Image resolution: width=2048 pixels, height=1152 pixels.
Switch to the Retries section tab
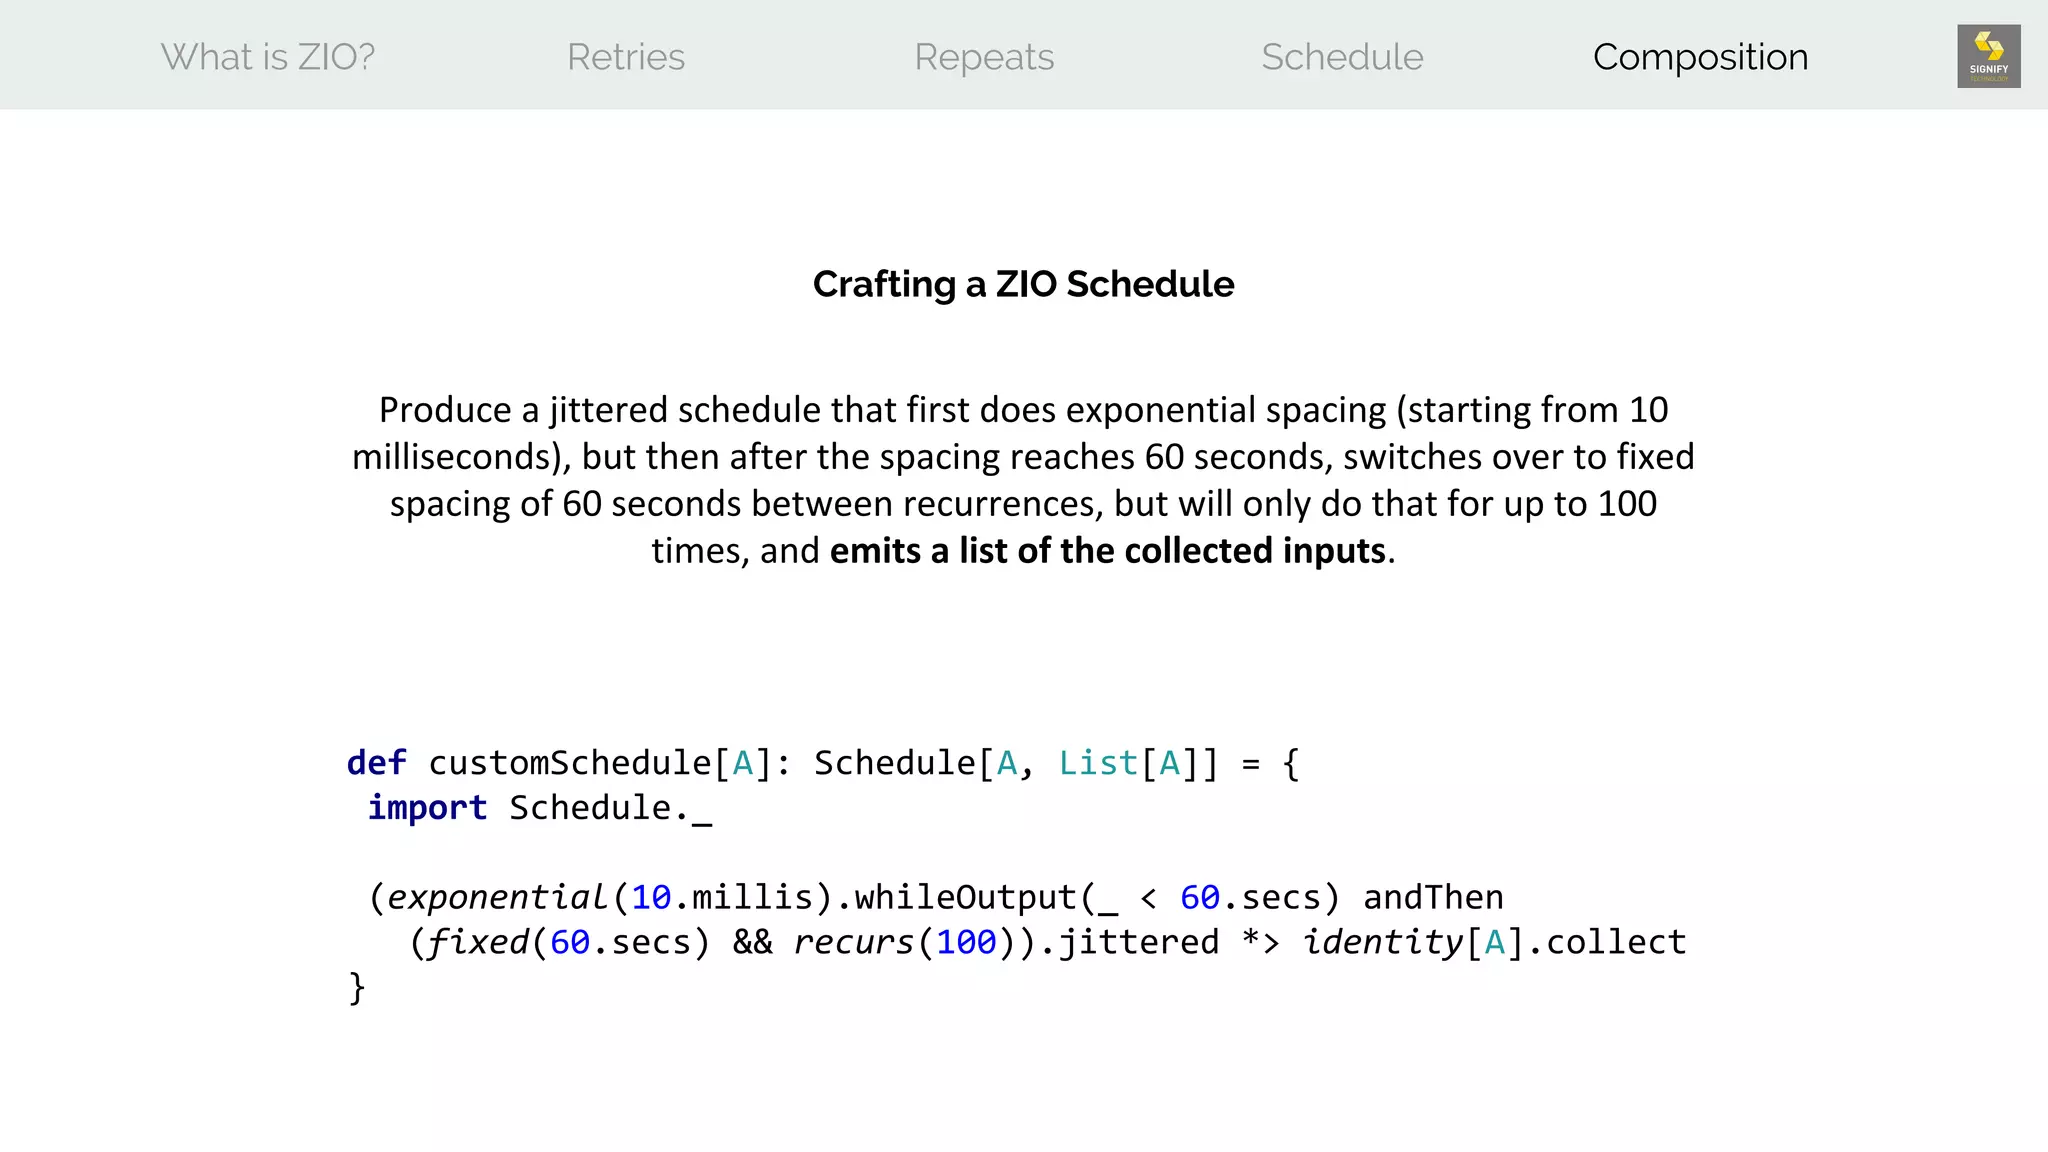[626, 57]
